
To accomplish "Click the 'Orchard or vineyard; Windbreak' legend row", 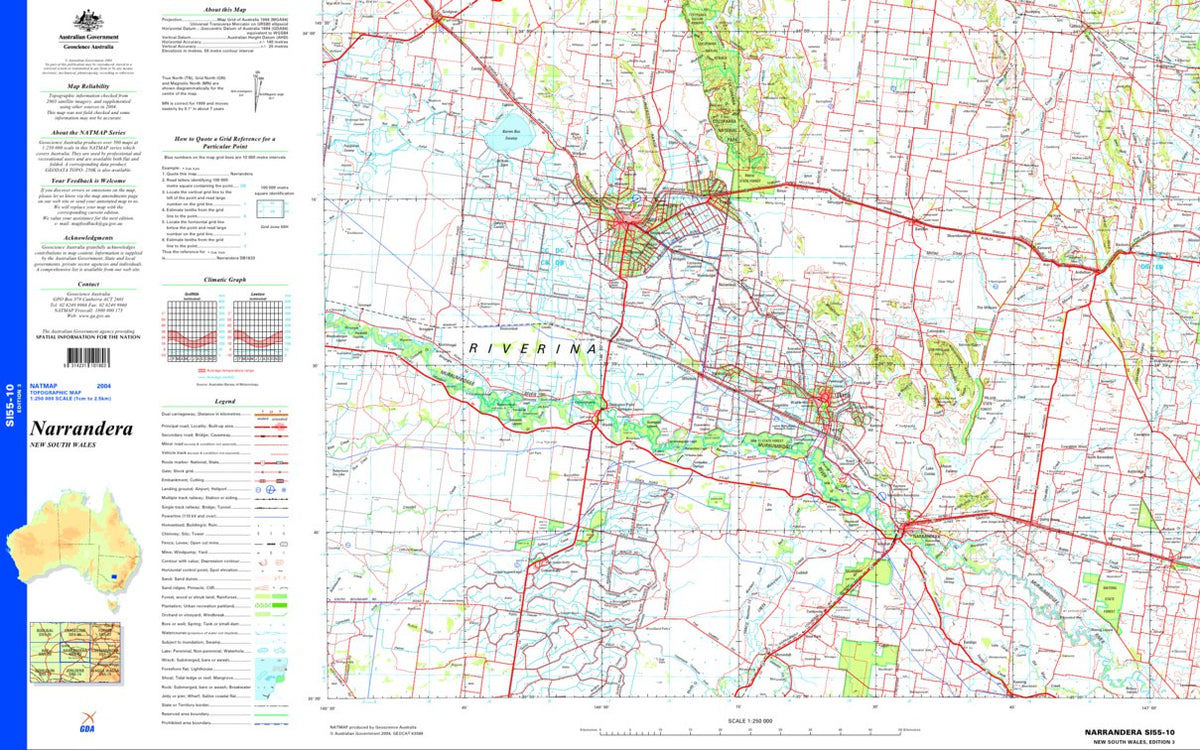I will click(x=225, y=615).
